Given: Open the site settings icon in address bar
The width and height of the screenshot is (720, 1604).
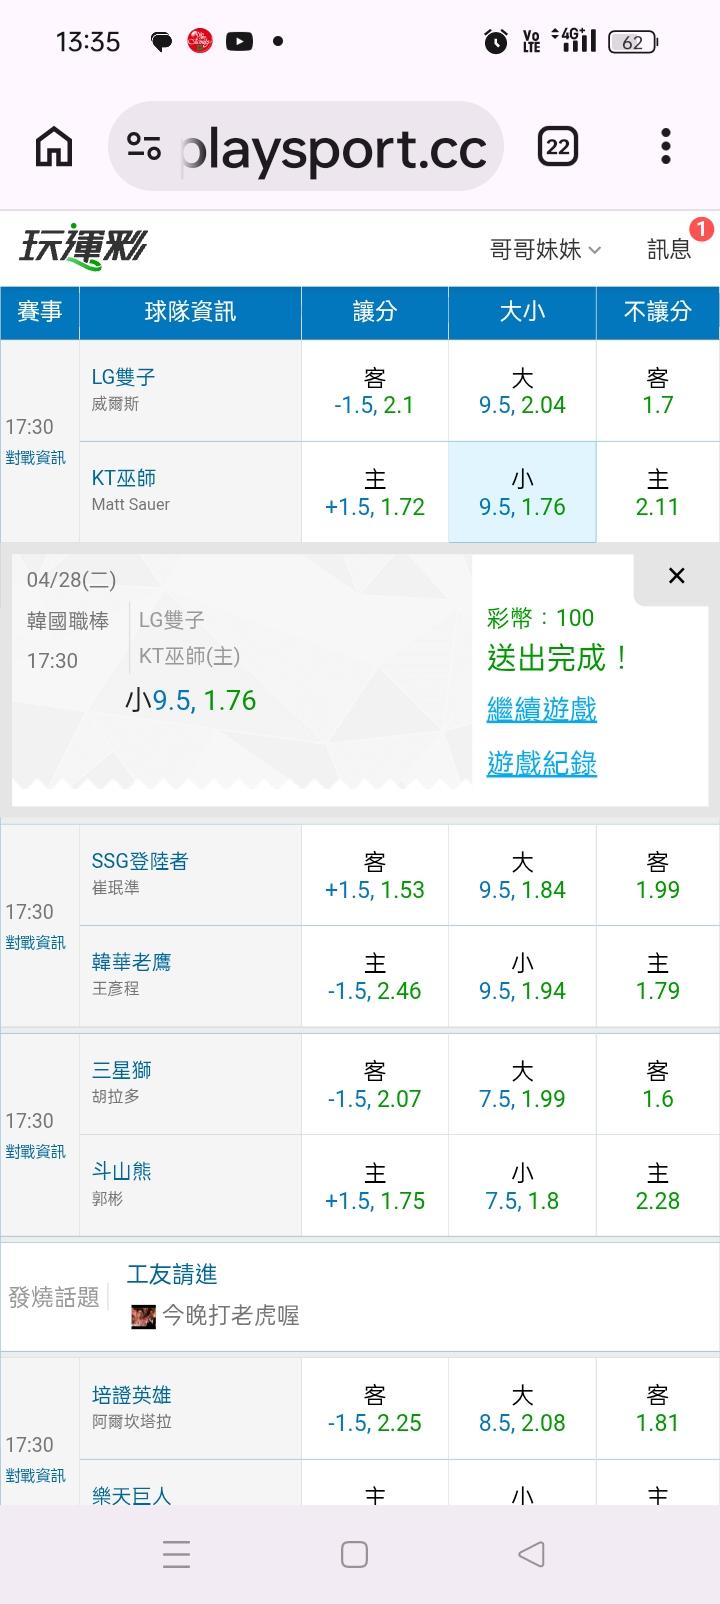Looking at the screenshot, I should point(144,148).
